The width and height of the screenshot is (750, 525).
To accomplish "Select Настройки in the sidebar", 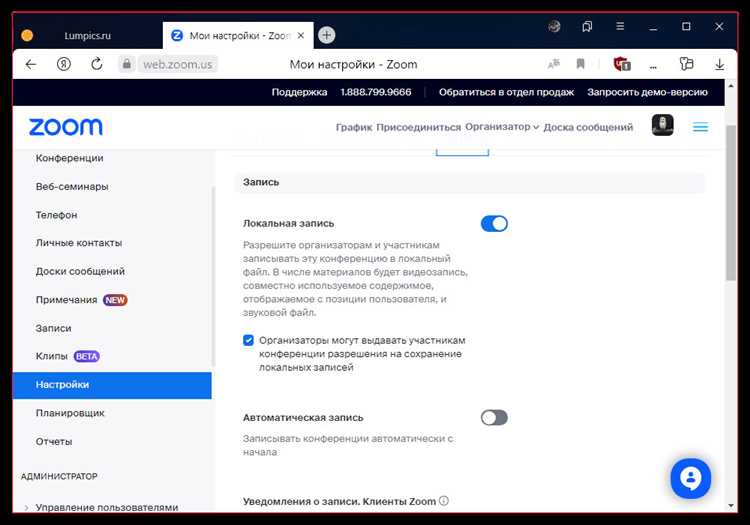I will click(112, 385).
